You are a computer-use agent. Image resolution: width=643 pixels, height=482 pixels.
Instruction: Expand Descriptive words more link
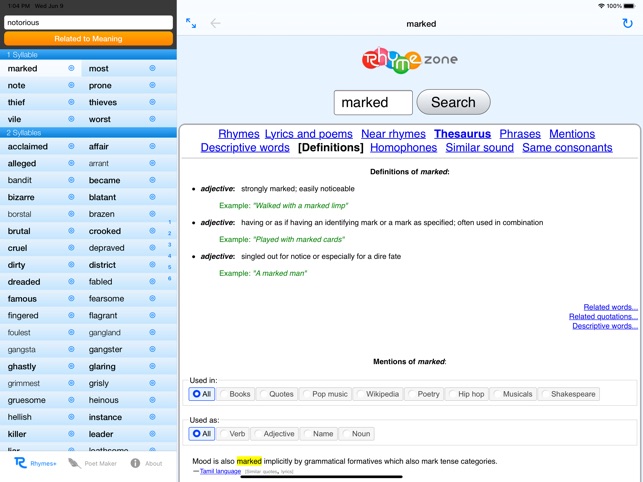tap(604, 326)
